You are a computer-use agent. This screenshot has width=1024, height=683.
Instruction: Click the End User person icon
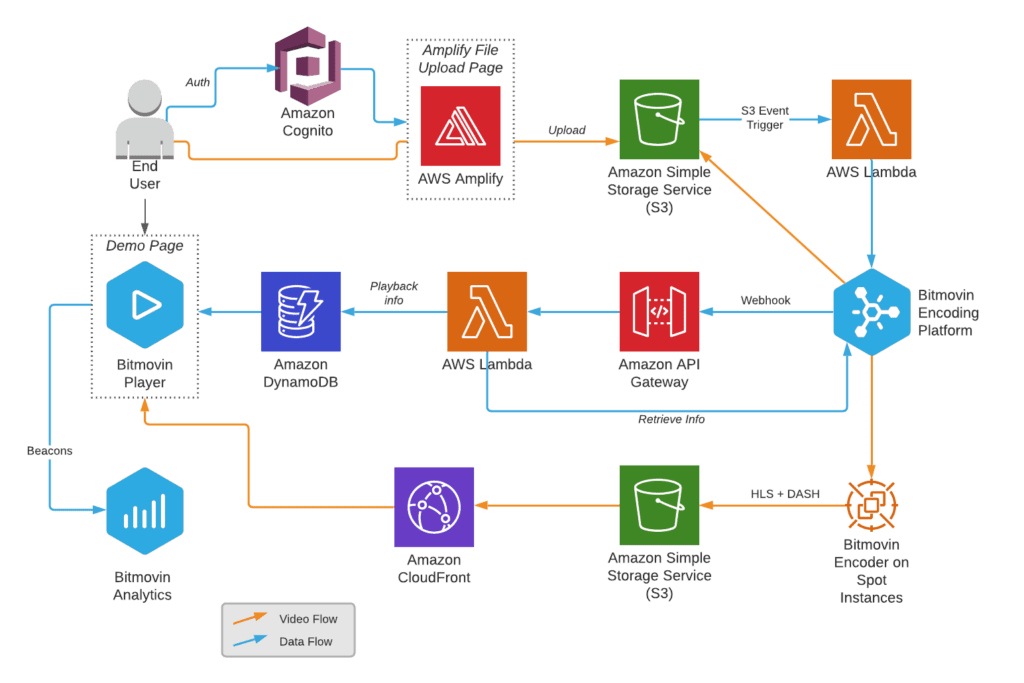coord(144,119)
